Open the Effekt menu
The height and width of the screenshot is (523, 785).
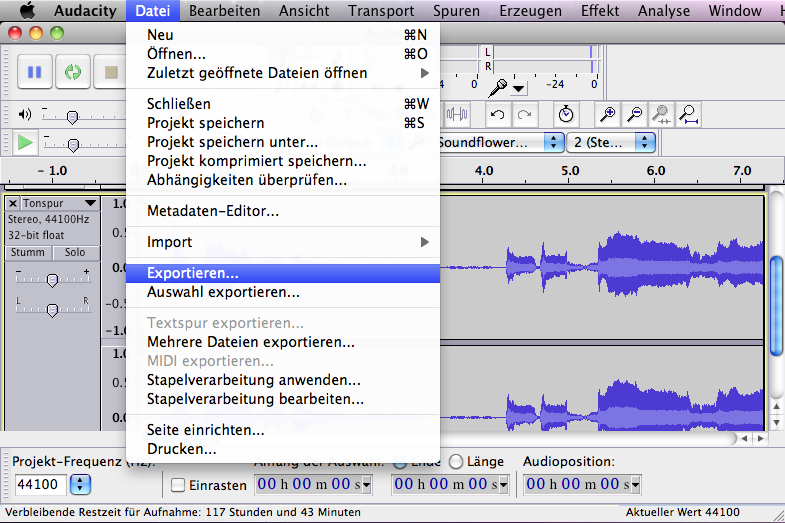pos(599,11)
